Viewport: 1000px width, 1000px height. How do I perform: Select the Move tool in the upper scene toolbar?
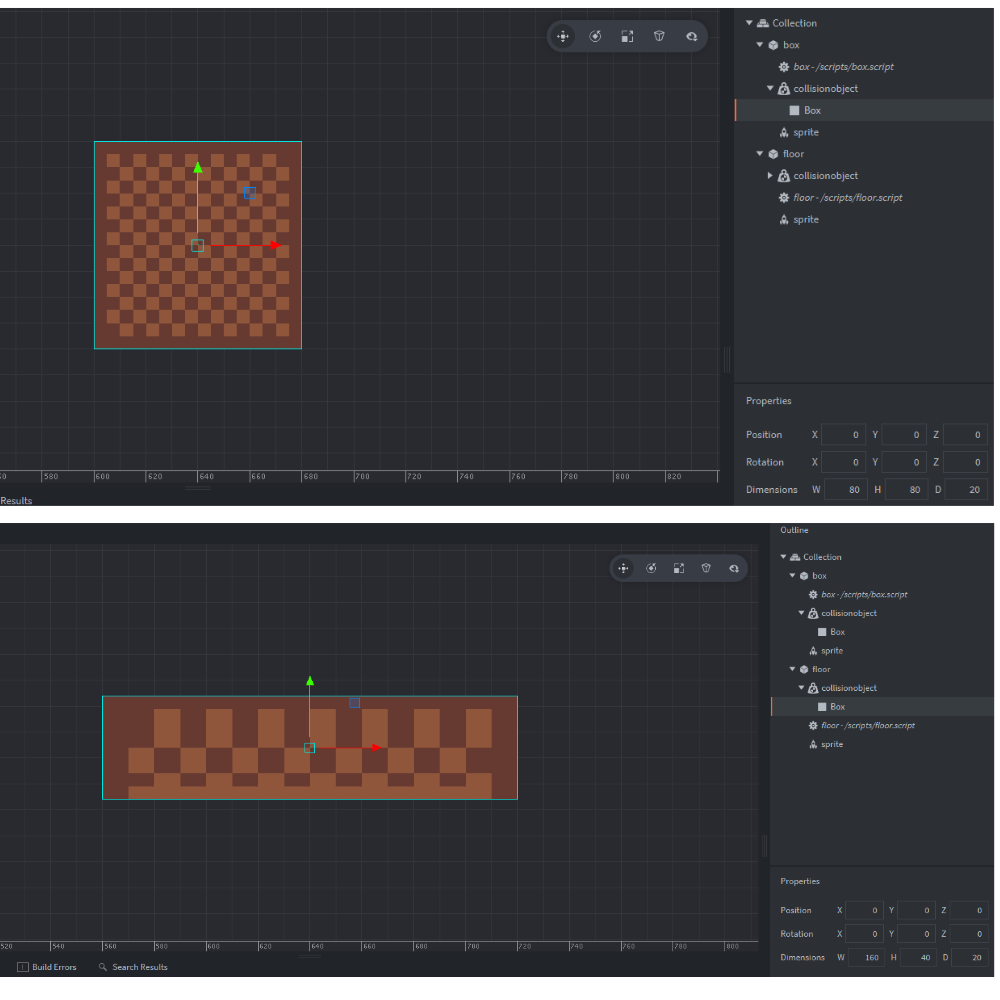[563, 36]
